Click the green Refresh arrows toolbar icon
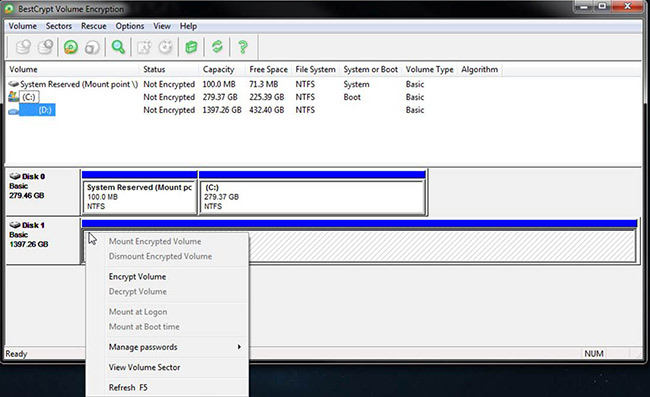Image resolution: width=650 pixels, height=397 pixels. pyautogui.click(x=217, y=47)
